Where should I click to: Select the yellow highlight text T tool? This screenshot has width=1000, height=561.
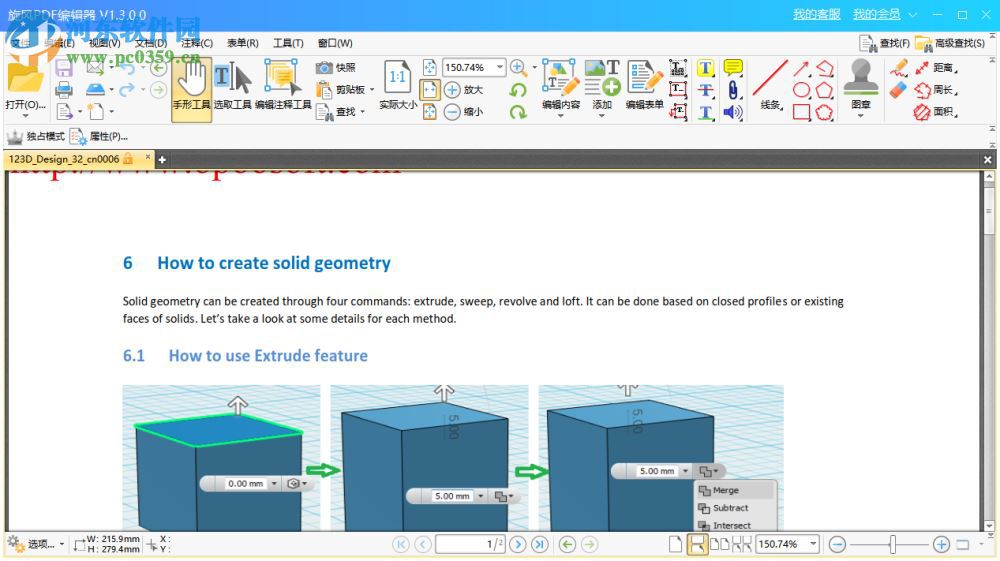705,68
